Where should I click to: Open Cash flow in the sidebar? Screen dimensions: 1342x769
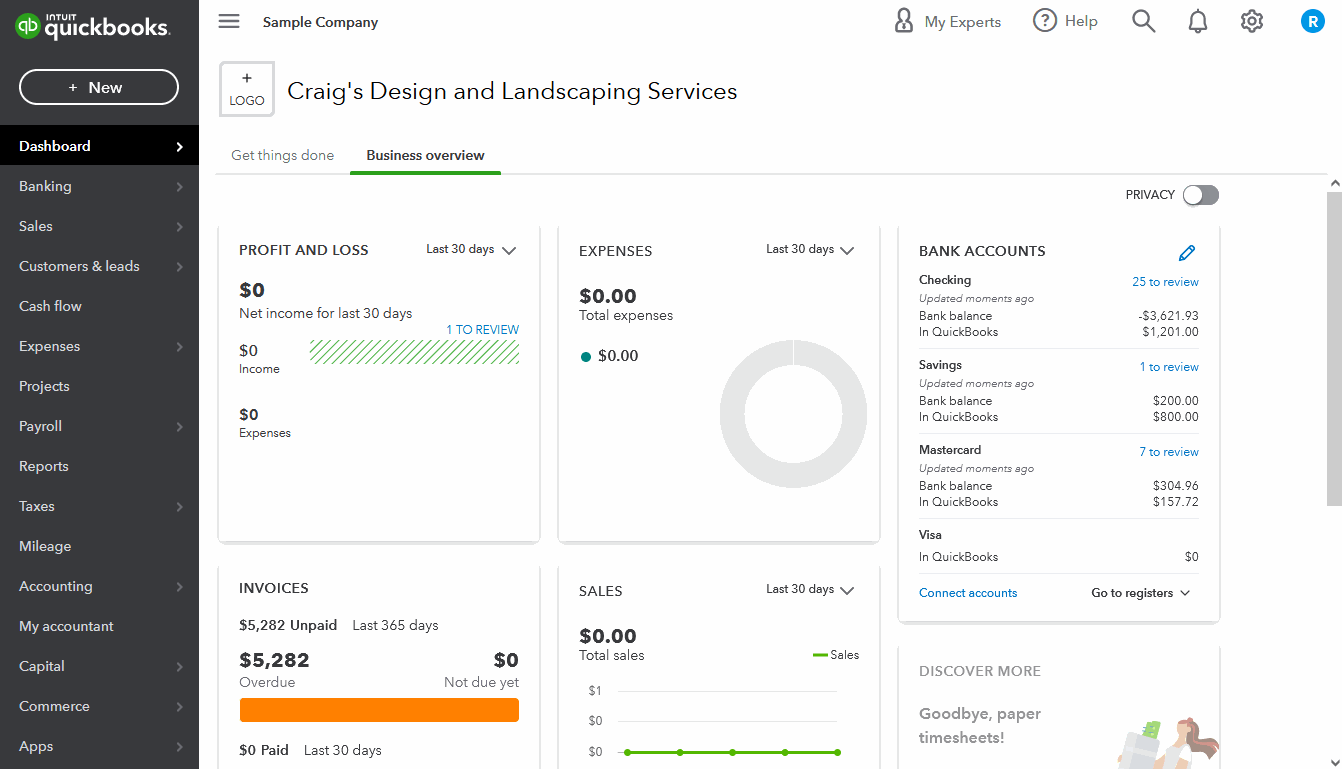coord(99,306)
